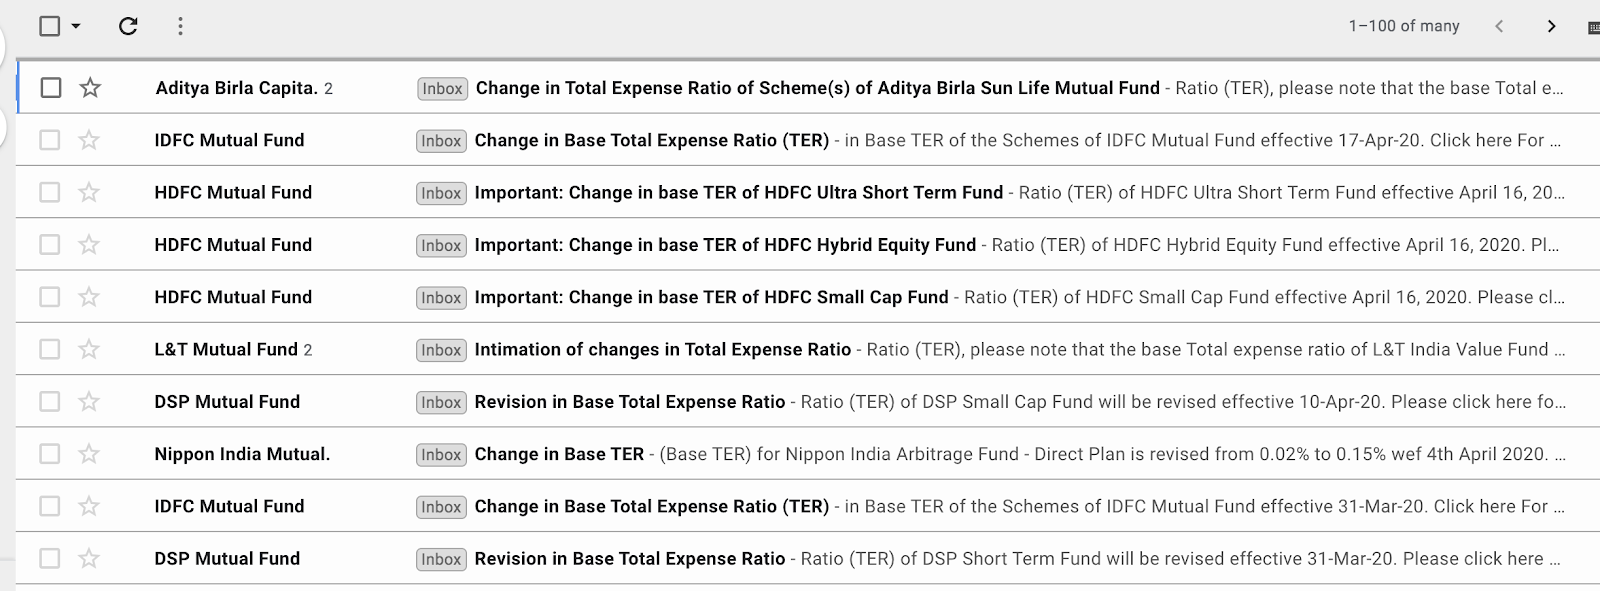Star the Nippon India Mutual email
1600x591 pixels.
[89, 454]
